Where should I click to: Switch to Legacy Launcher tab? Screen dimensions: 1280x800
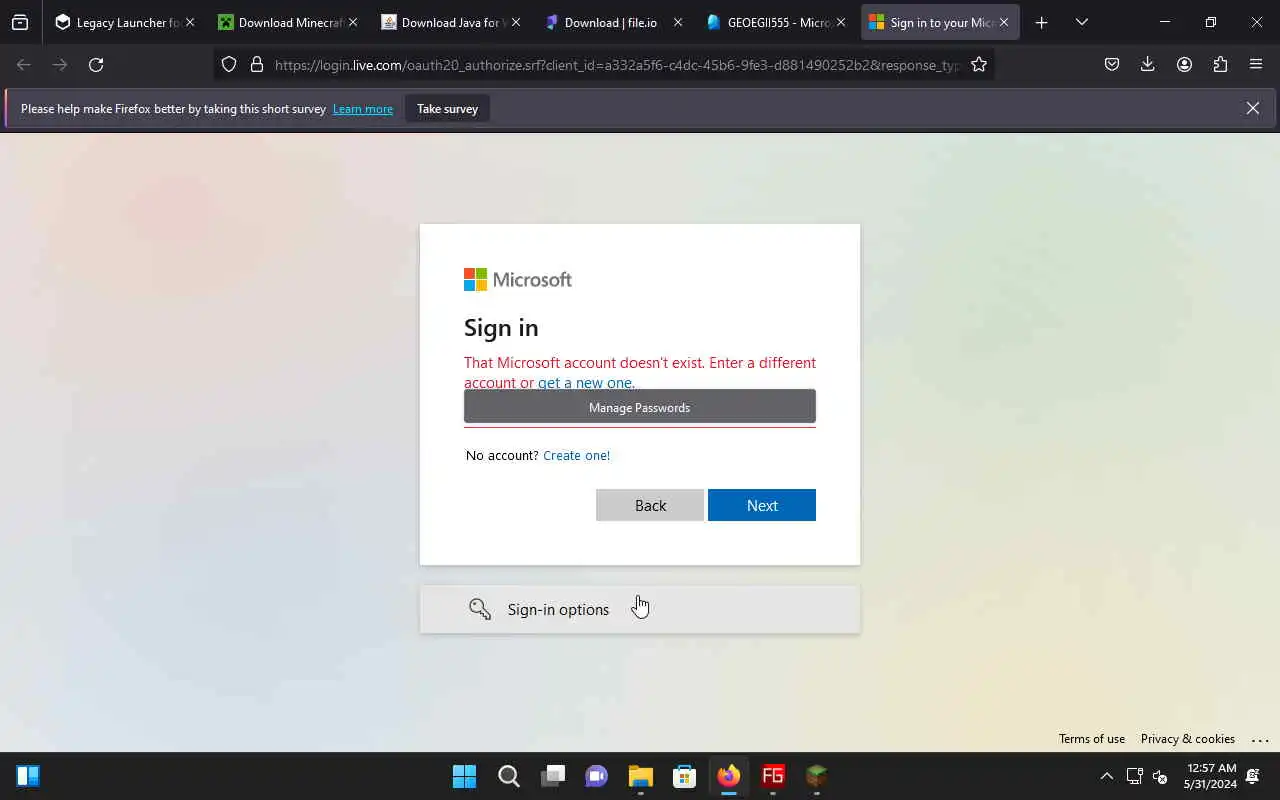(x=124, y=22)
